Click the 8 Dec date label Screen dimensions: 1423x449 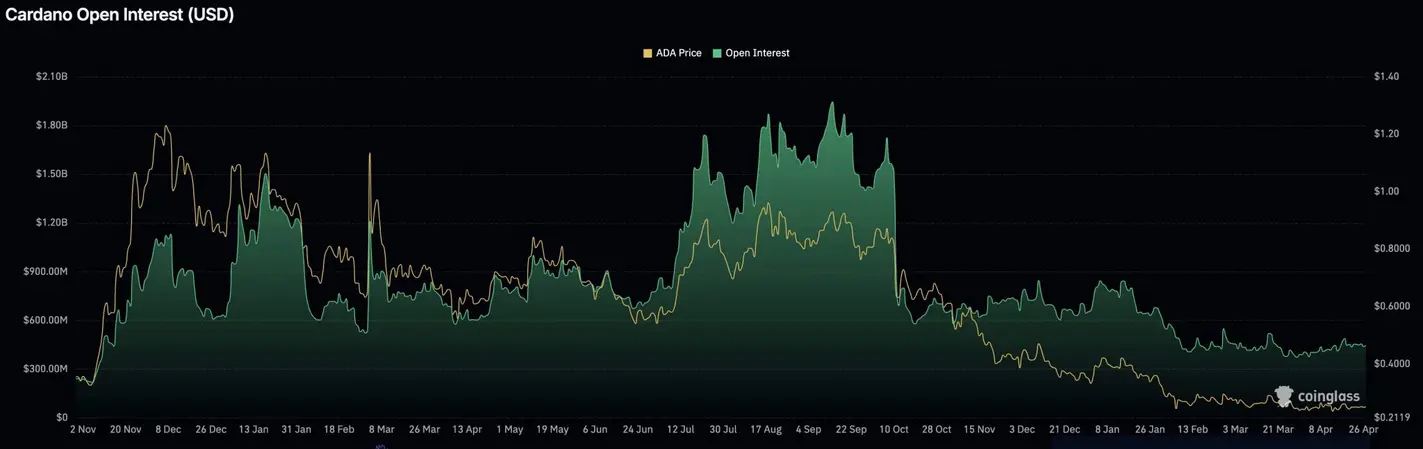click(167, 430)
